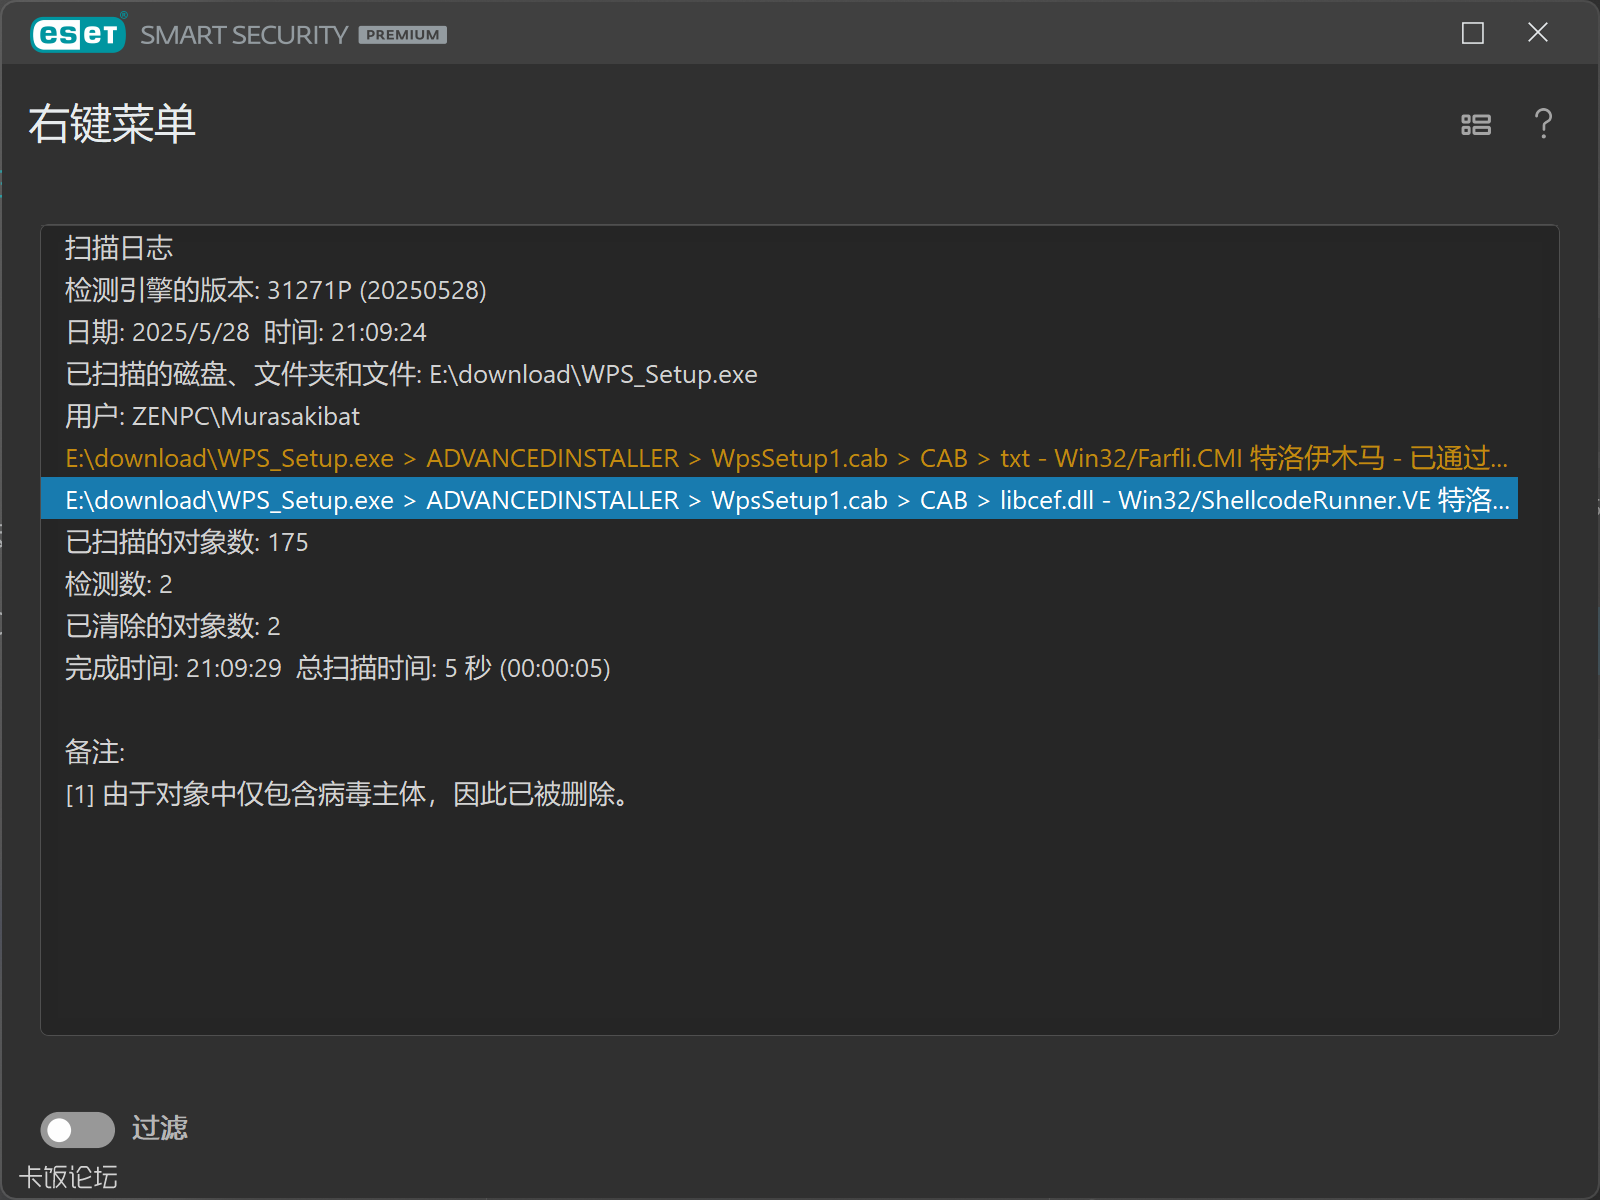Toggle the 过滤 filter switch
The height and width of the screenshot is (1200, 1600).
click(x=78, y=1130)
